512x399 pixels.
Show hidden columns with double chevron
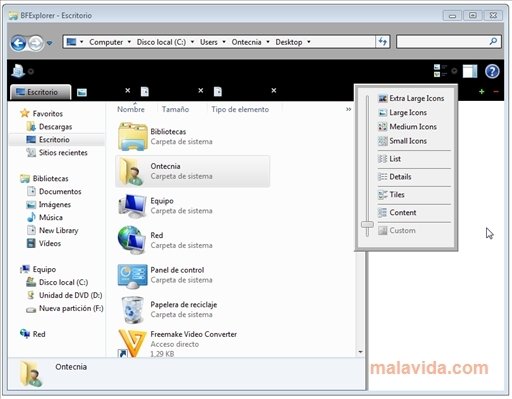point(348,109)
